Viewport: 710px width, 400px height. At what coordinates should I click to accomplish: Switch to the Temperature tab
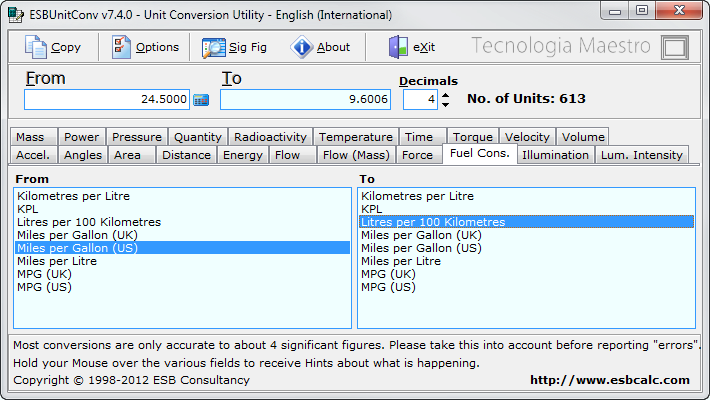click(x=355, y=137)
